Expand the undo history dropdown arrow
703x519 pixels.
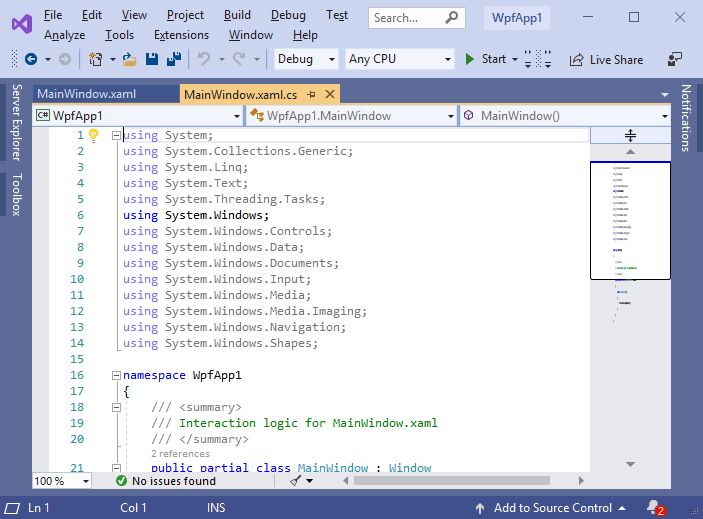tap(221, 59)
